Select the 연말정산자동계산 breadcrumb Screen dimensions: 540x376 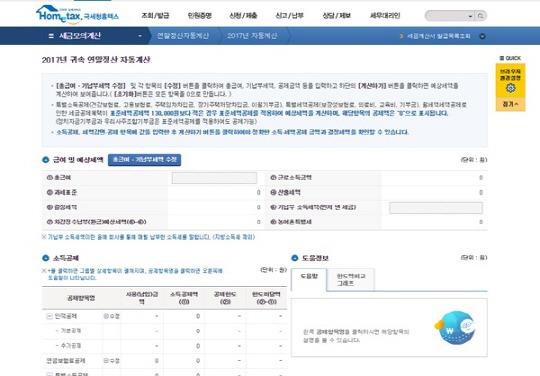pos(183,36)
